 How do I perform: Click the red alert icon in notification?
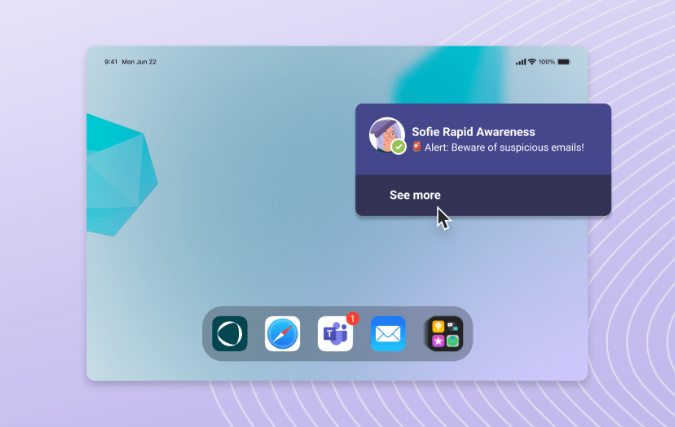416,148
